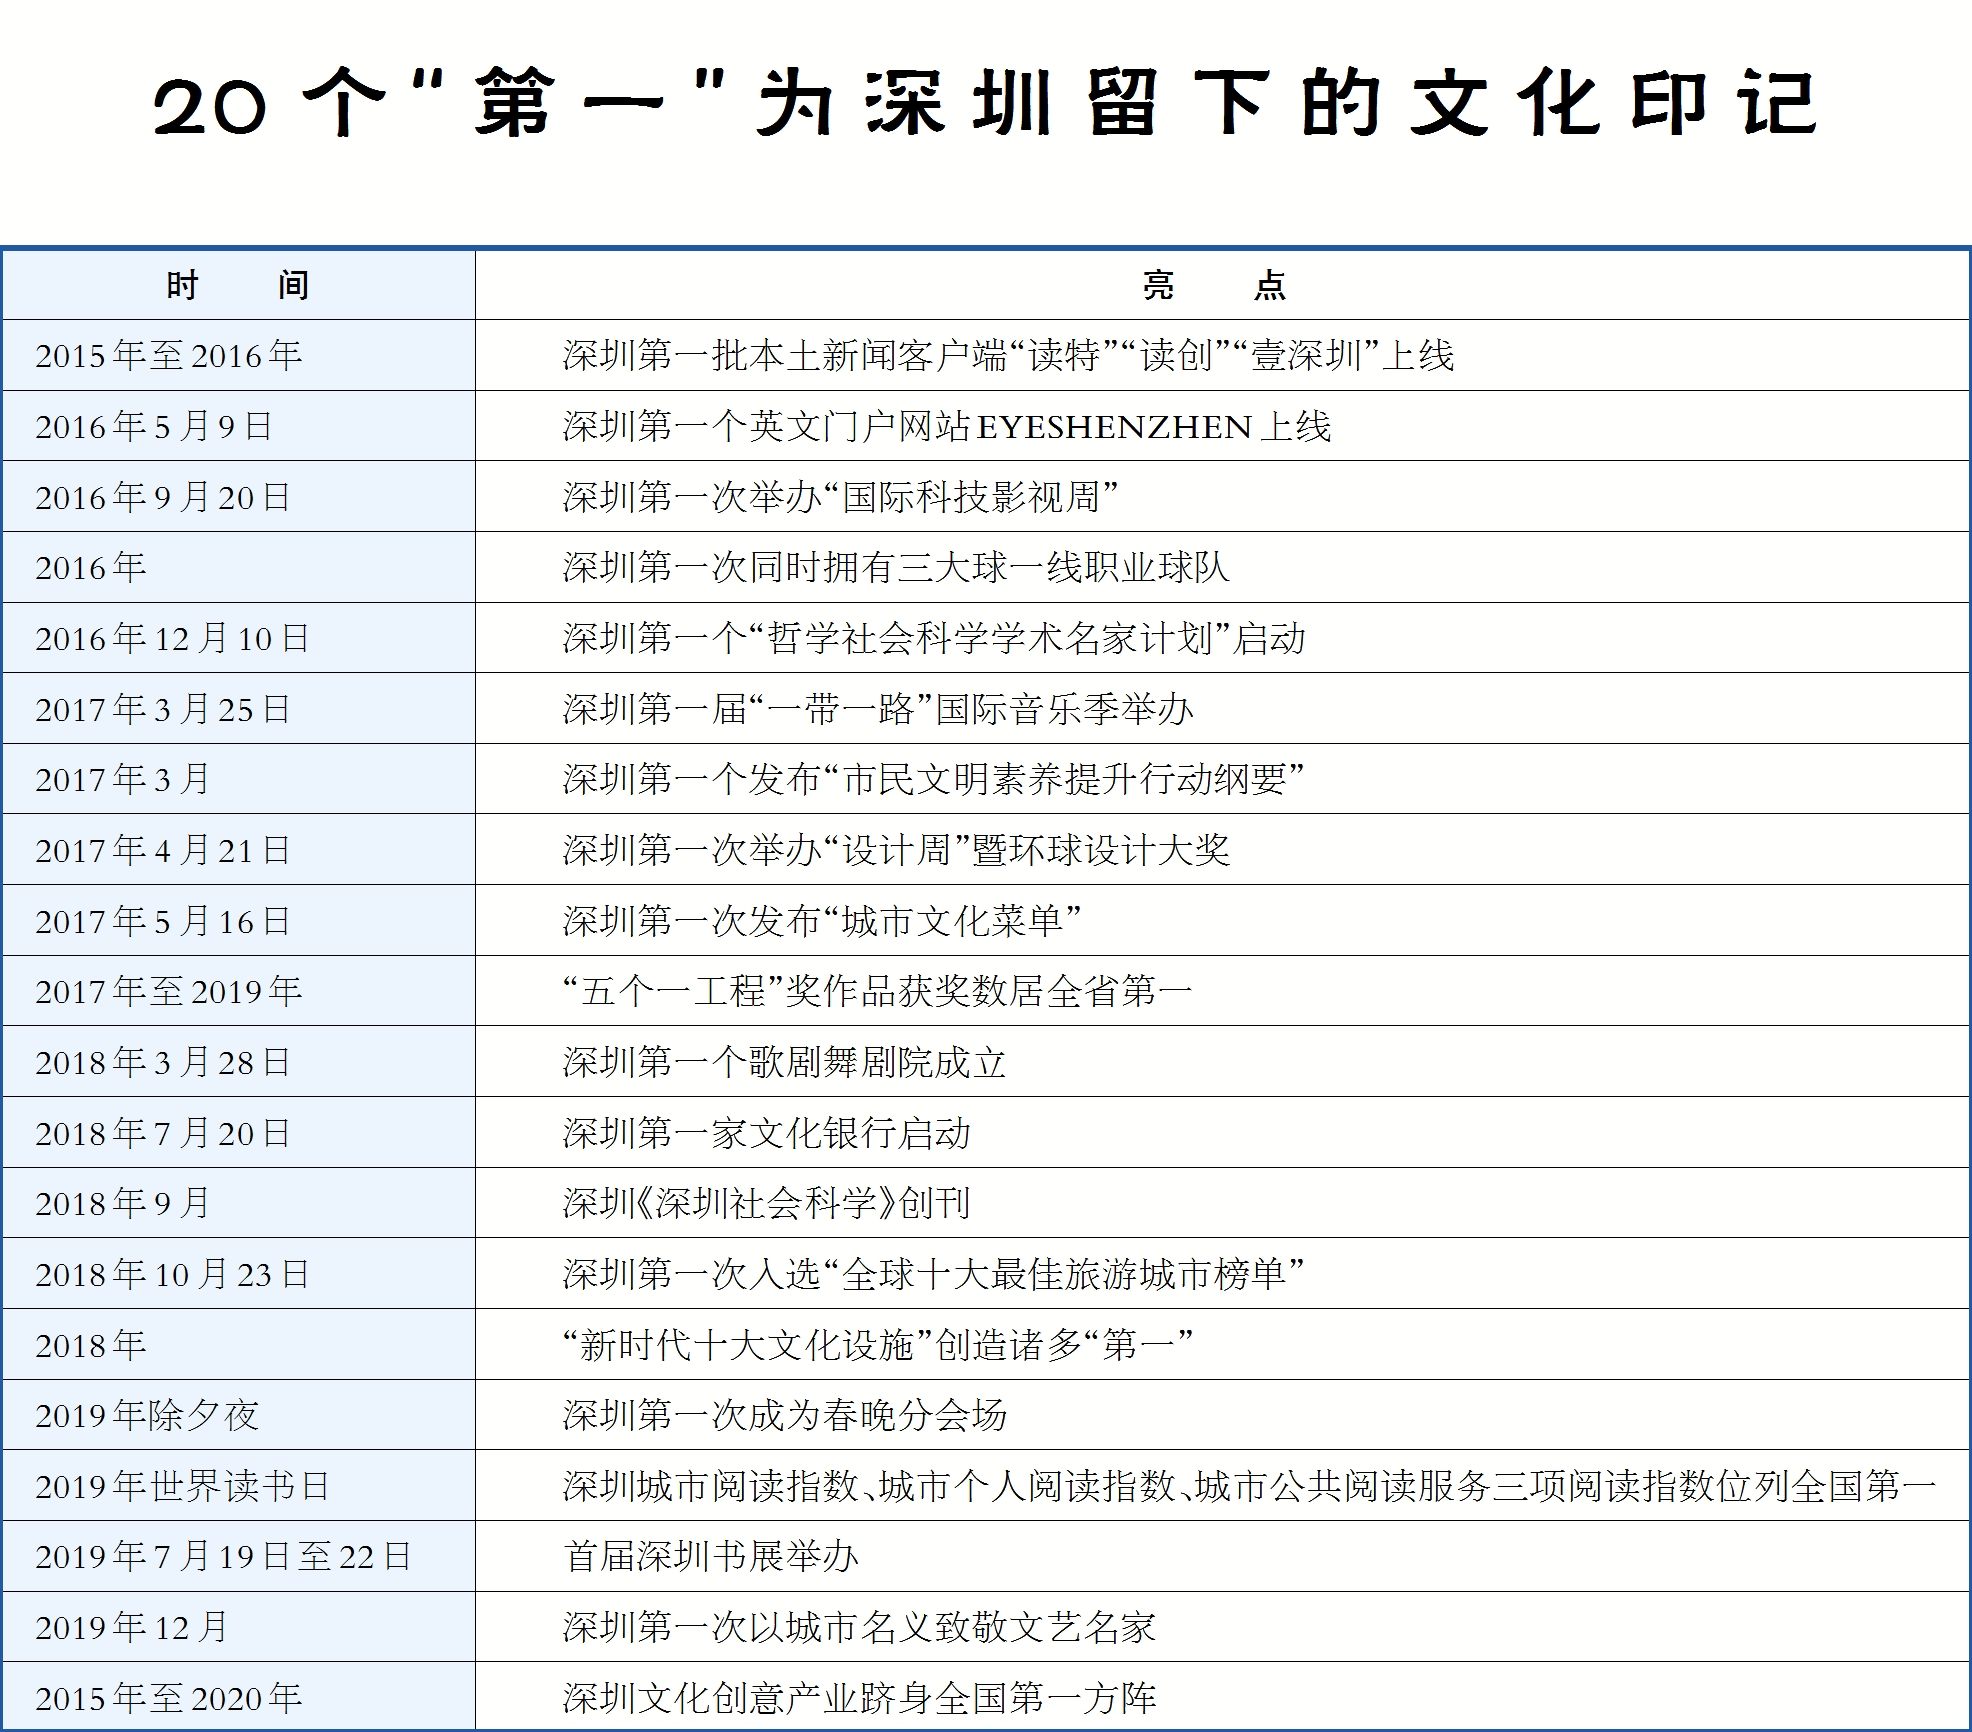Click the 《深圳社会科学》创刊 entry

[766, 1204]
